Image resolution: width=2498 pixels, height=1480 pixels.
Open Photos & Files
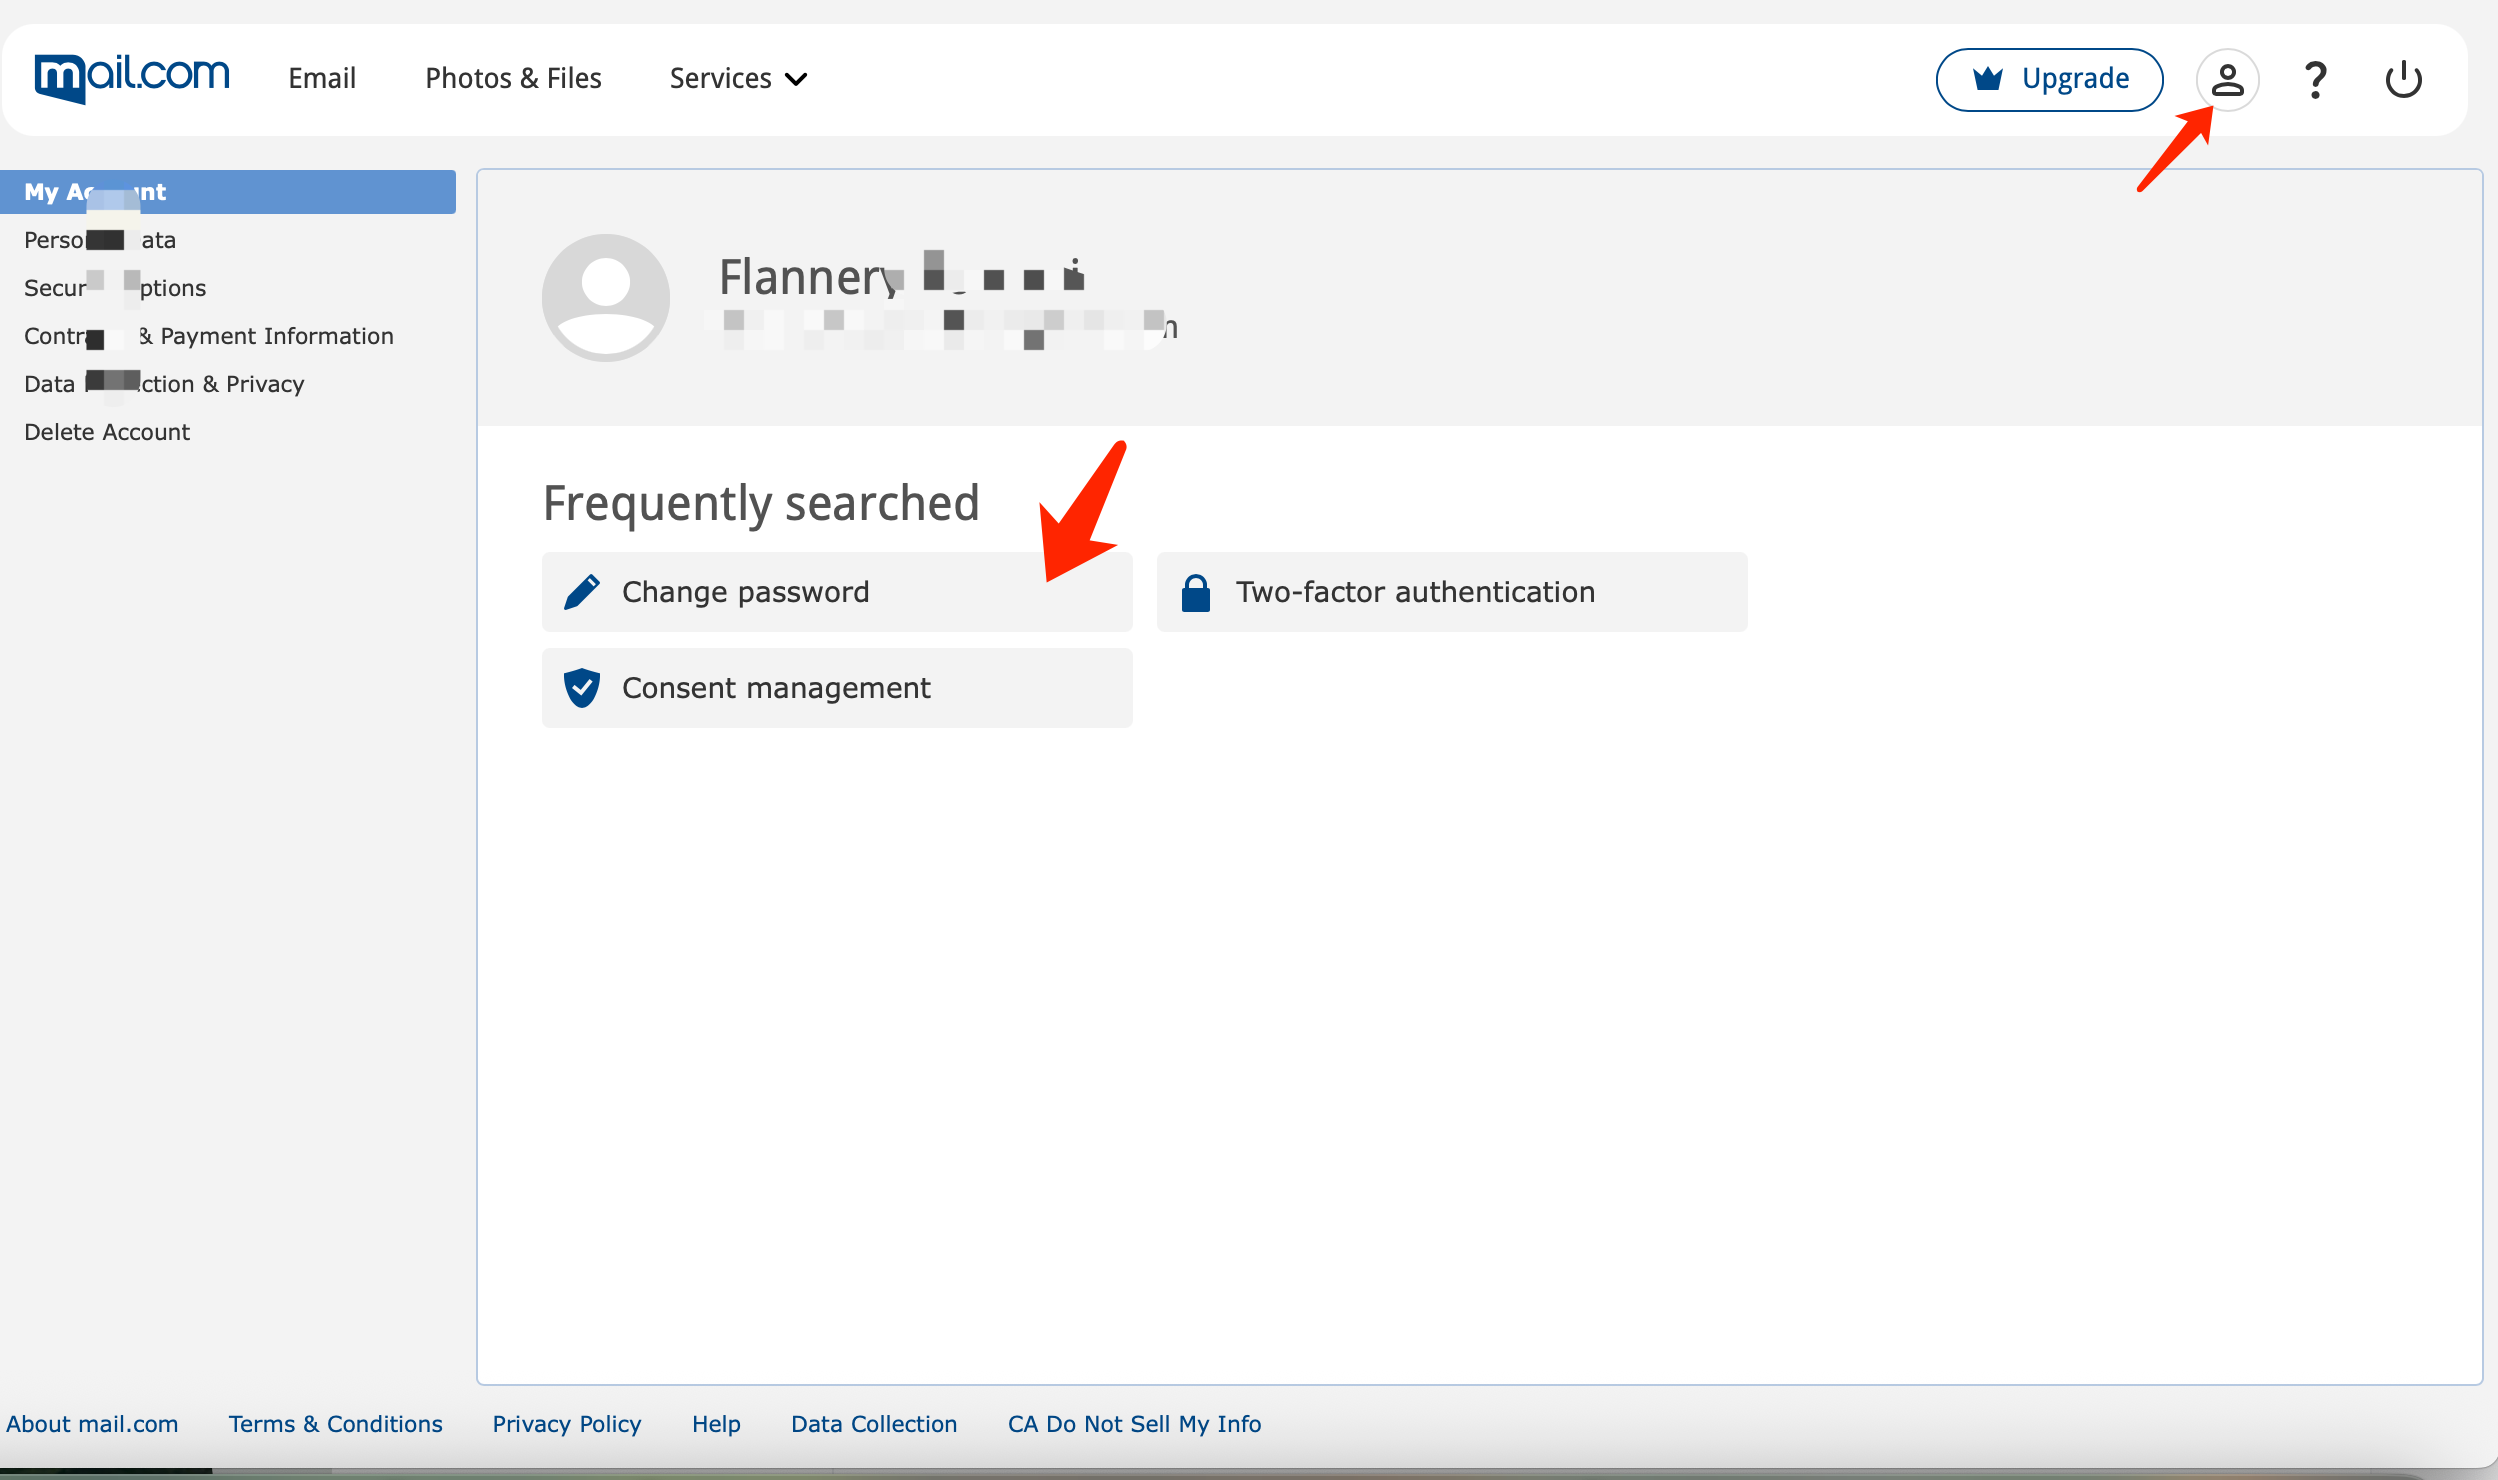[x=513, y=78]
